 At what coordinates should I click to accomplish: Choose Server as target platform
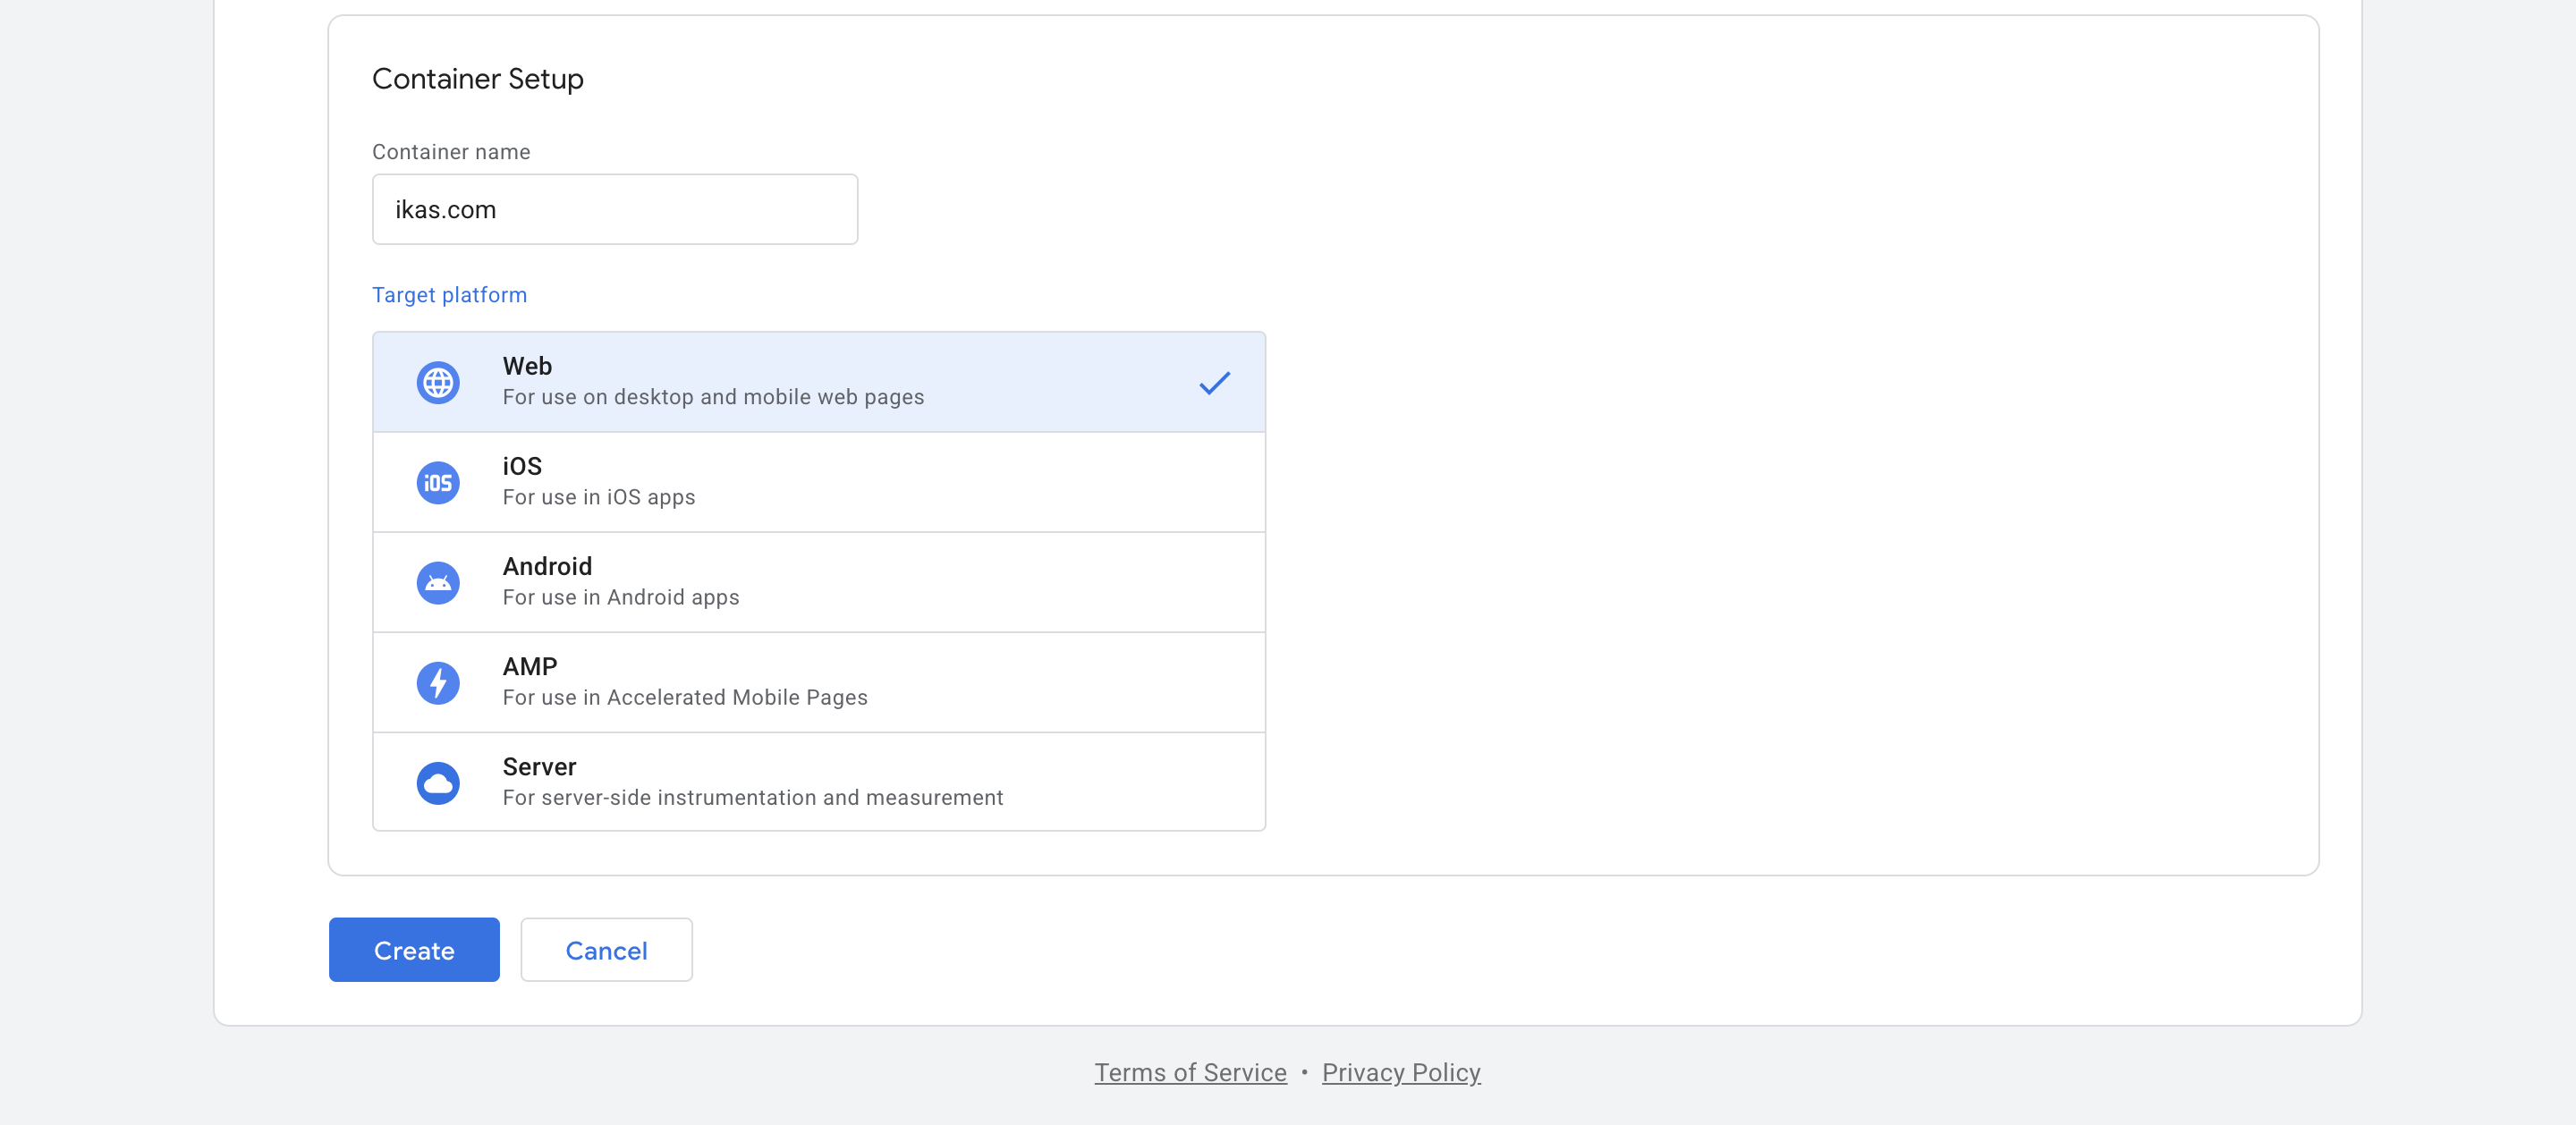tap(819, 781)
